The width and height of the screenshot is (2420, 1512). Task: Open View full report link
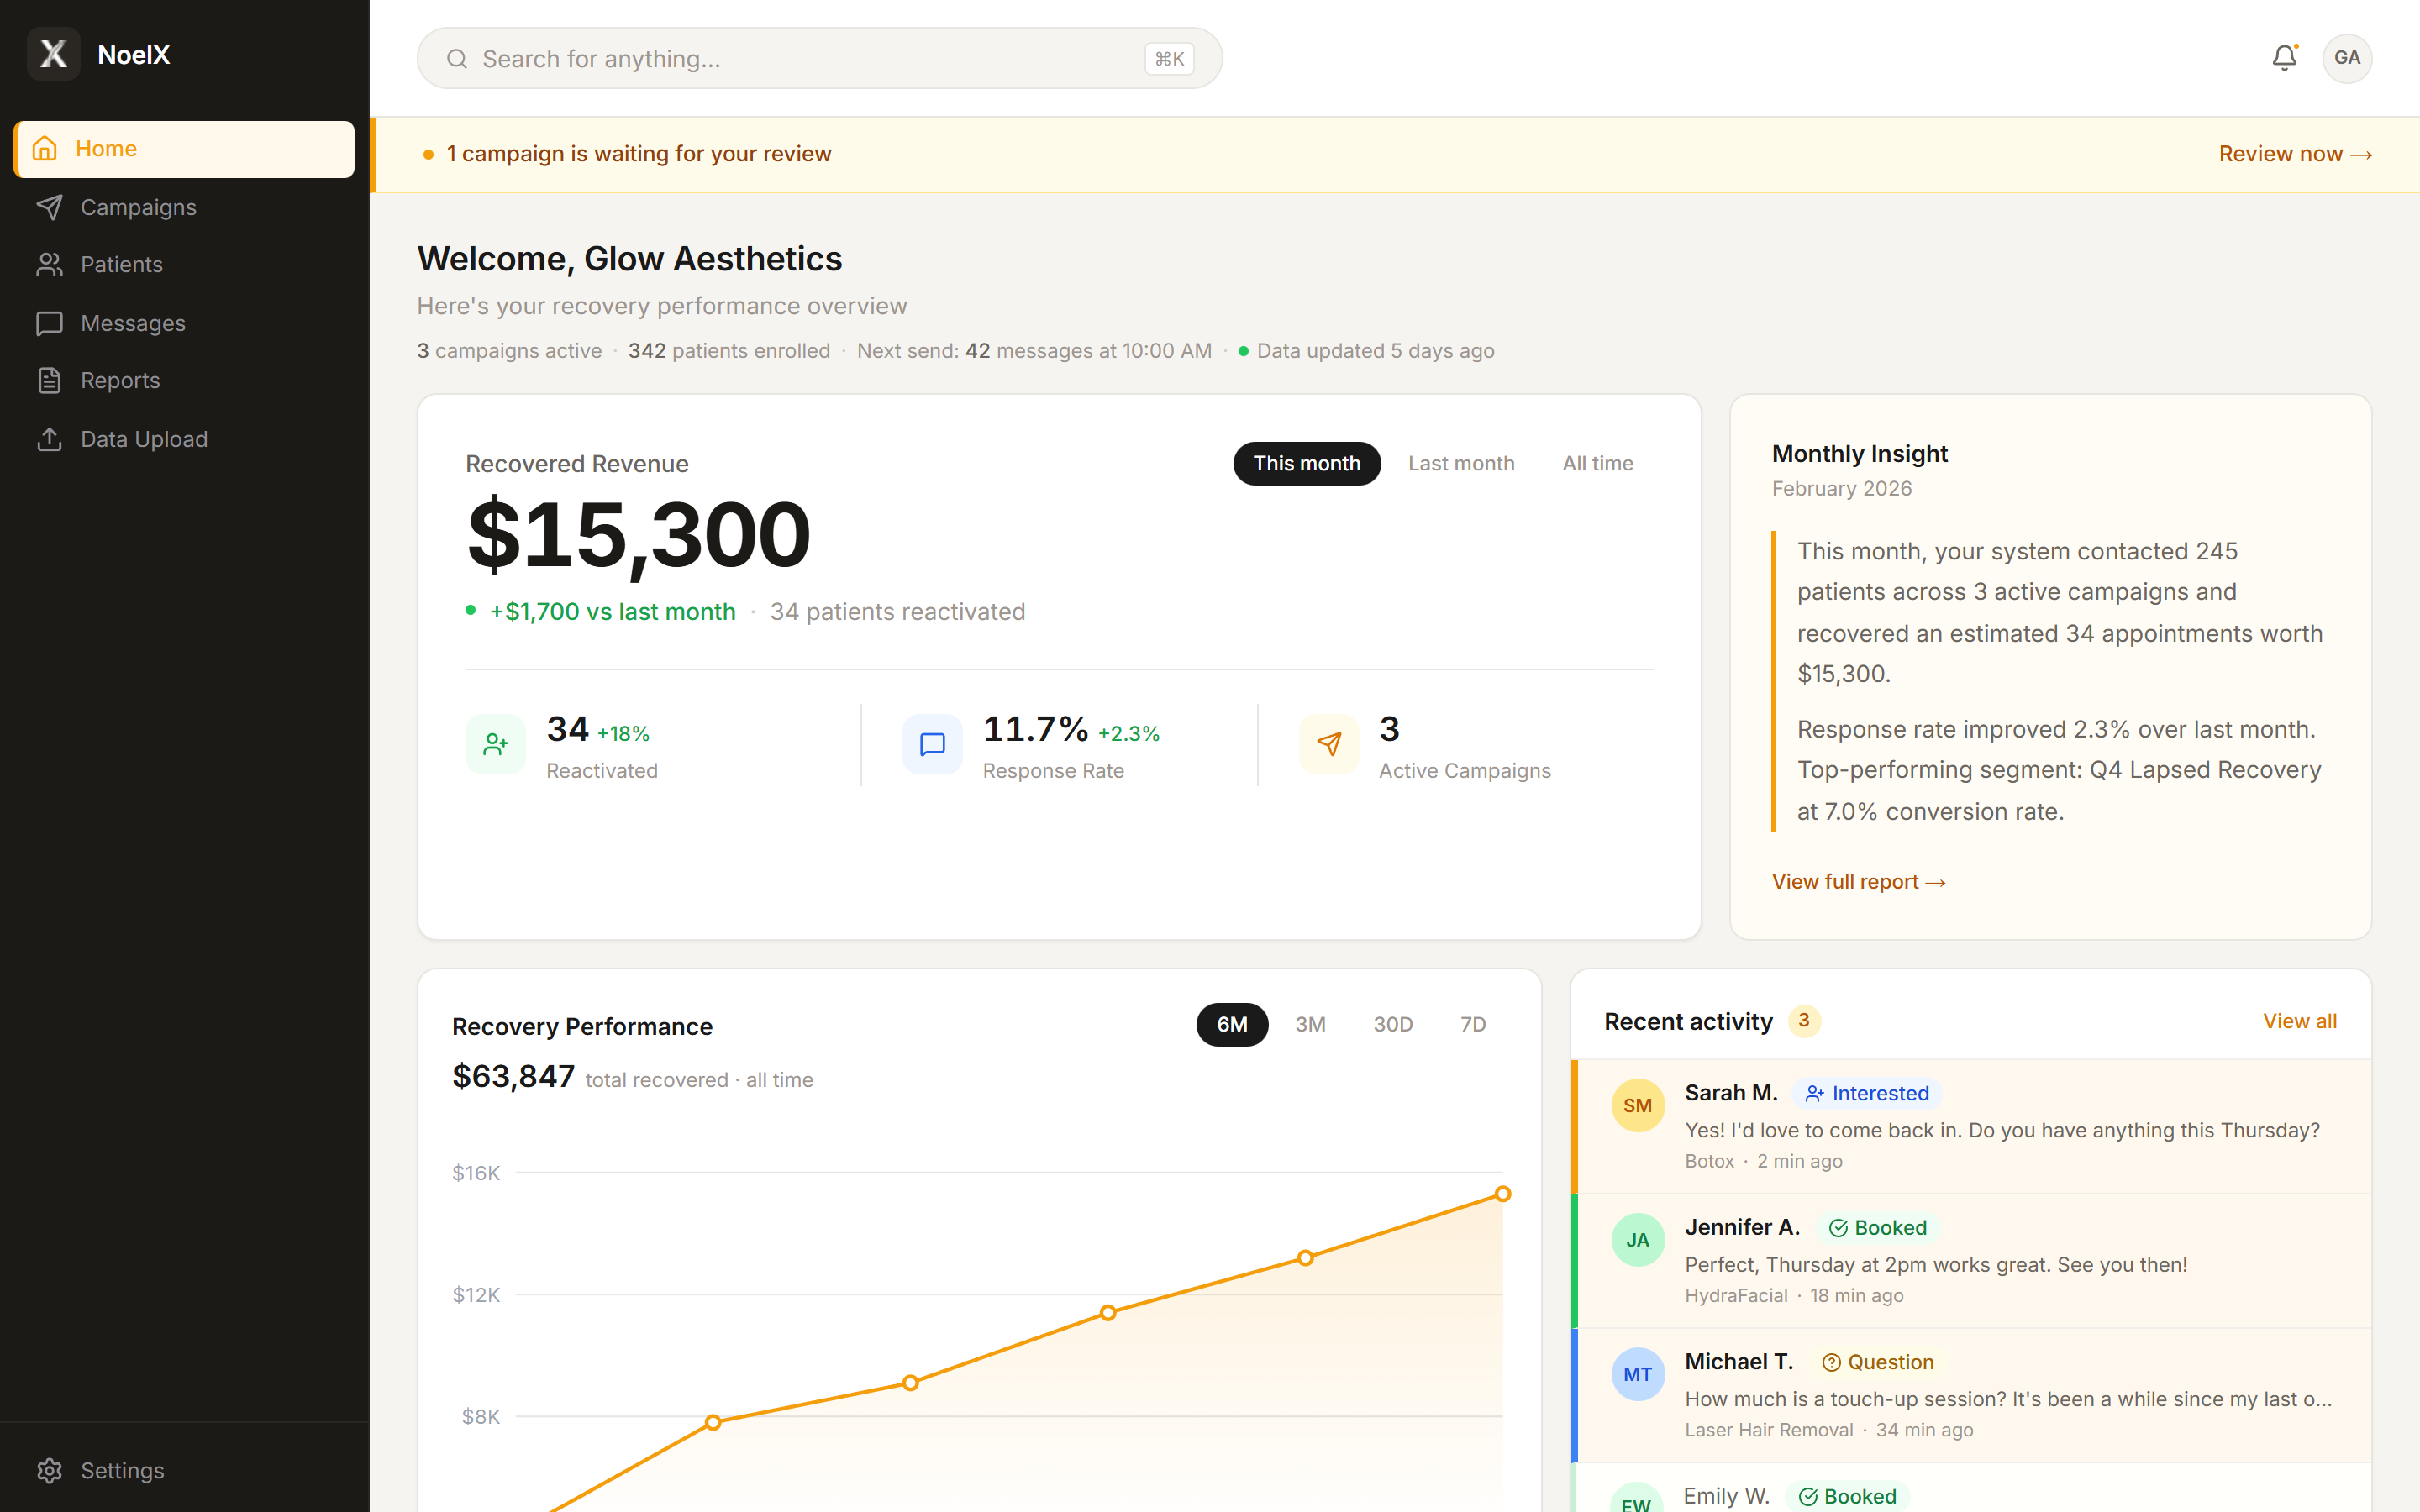click(x=1857, y=881)
